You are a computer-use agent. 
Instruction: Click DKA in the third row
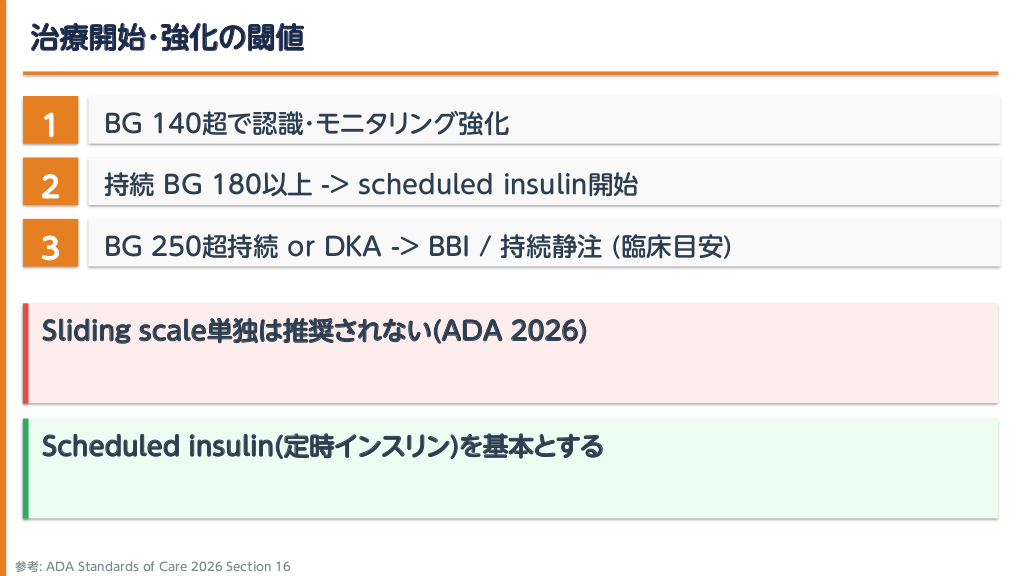[353, 246]
